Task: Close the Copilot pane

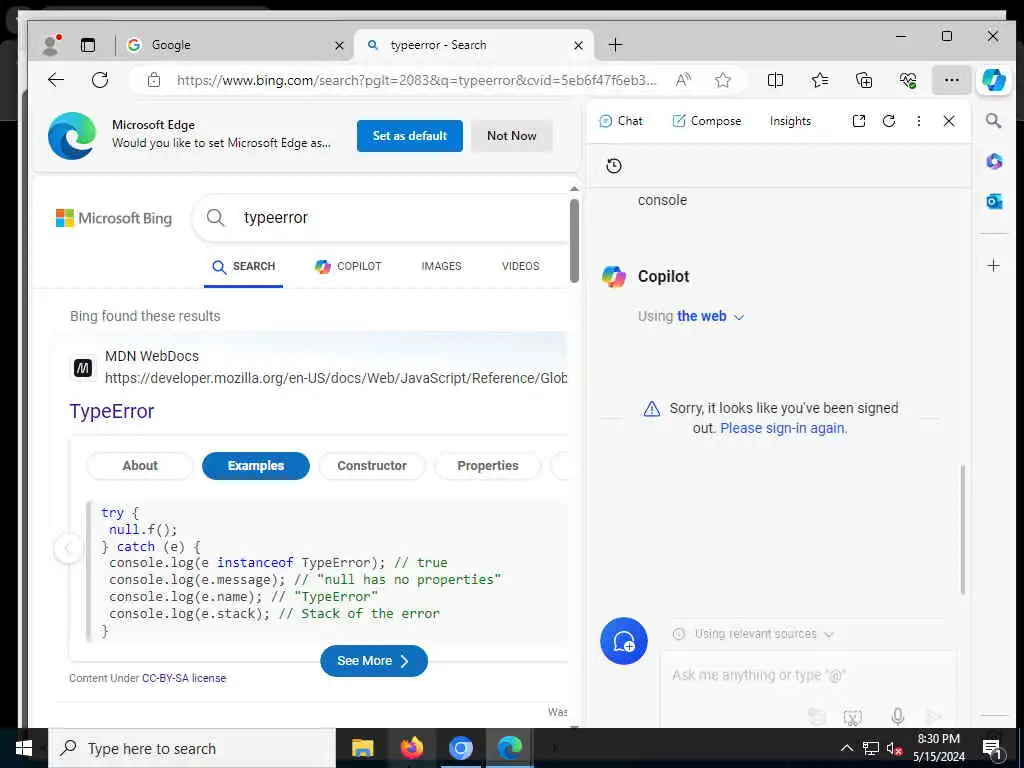Action: [949, 121]
